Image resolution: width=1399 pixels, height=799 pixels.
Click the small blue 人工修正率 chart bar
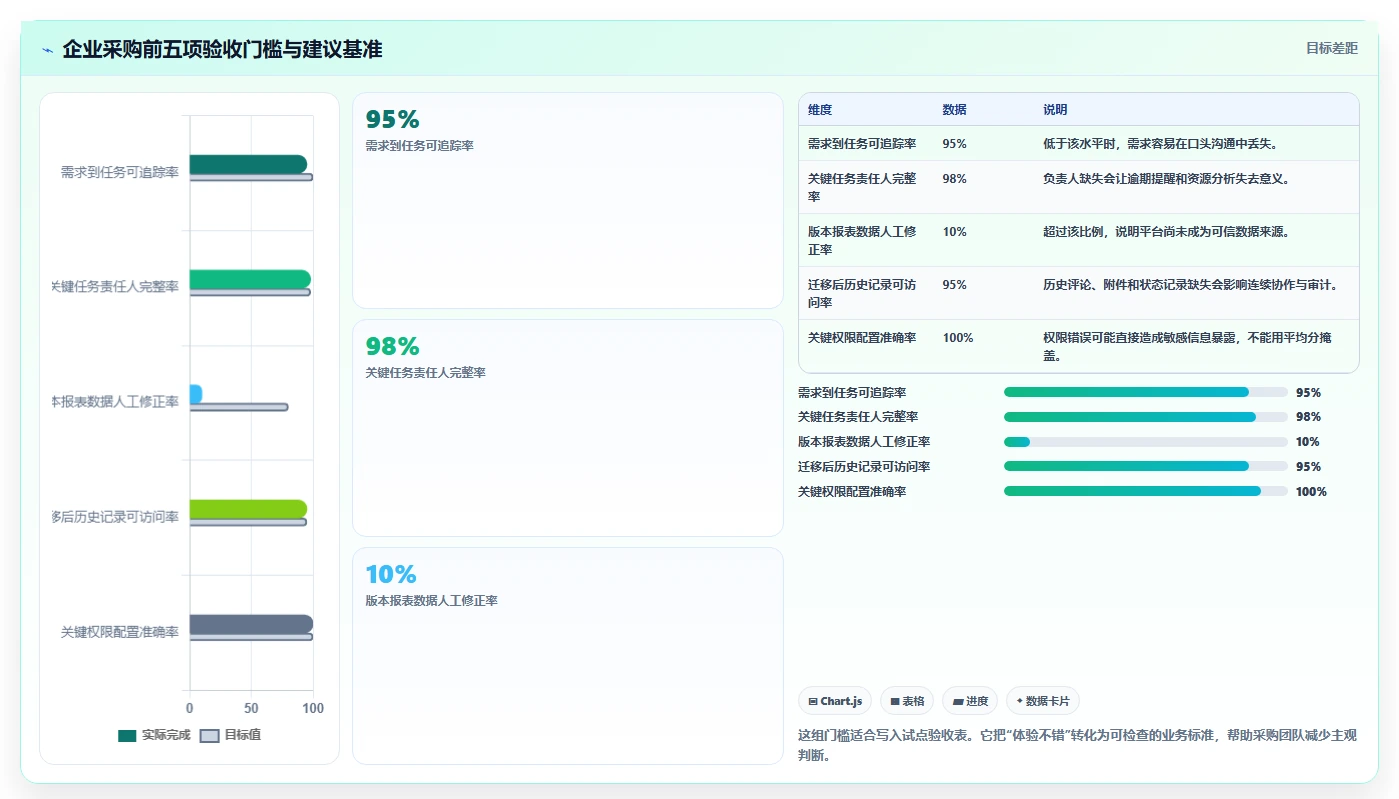196,394
